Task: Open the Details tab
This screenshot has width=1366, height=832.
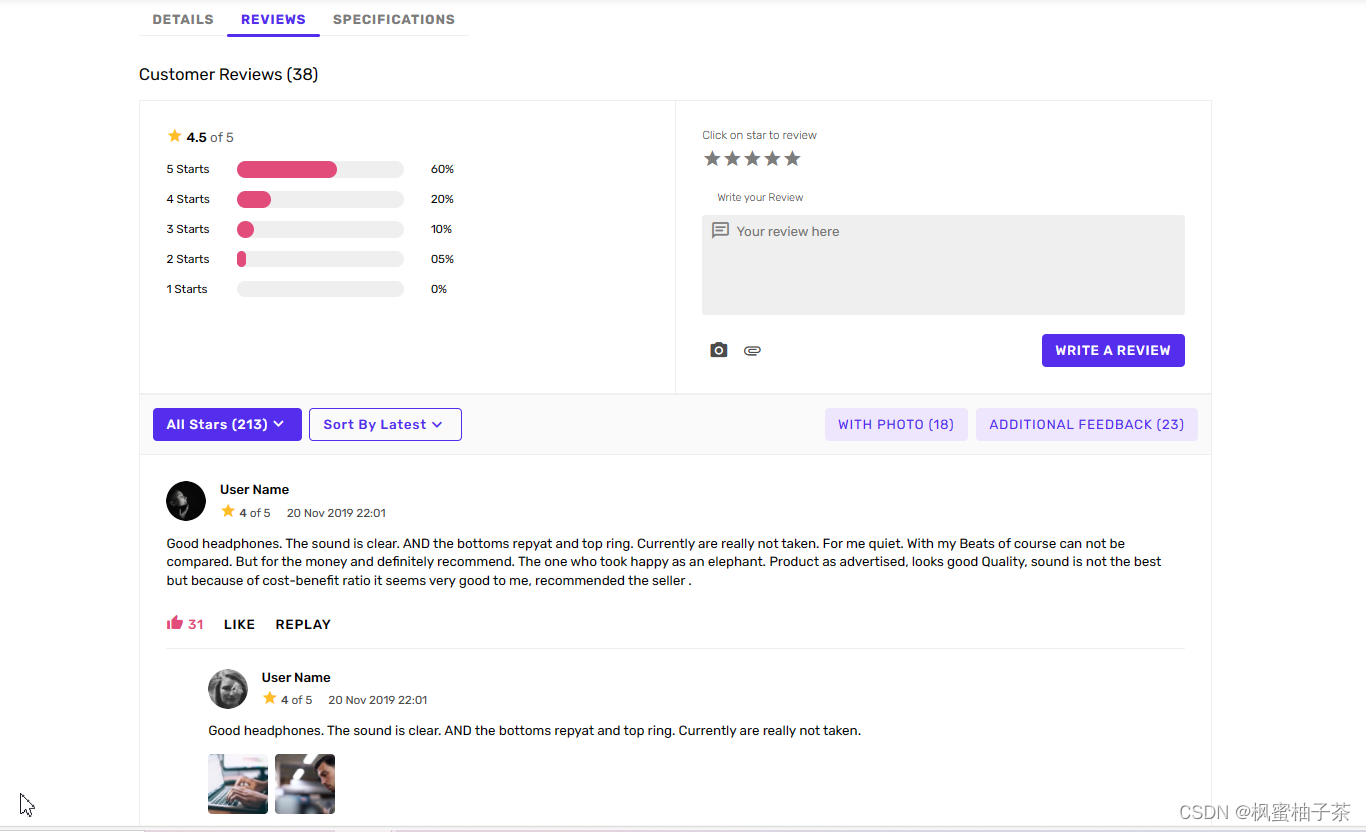Action: tap(183, 19)
